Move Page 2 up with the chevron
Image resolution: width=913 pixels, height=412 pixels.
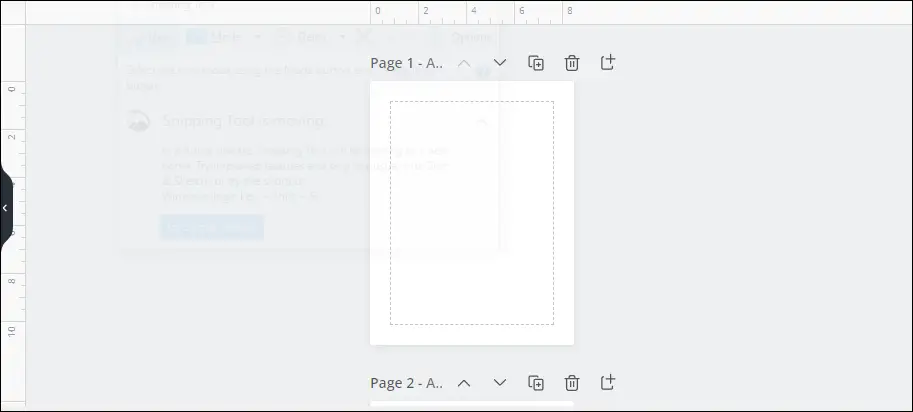[x=464, y=383]
